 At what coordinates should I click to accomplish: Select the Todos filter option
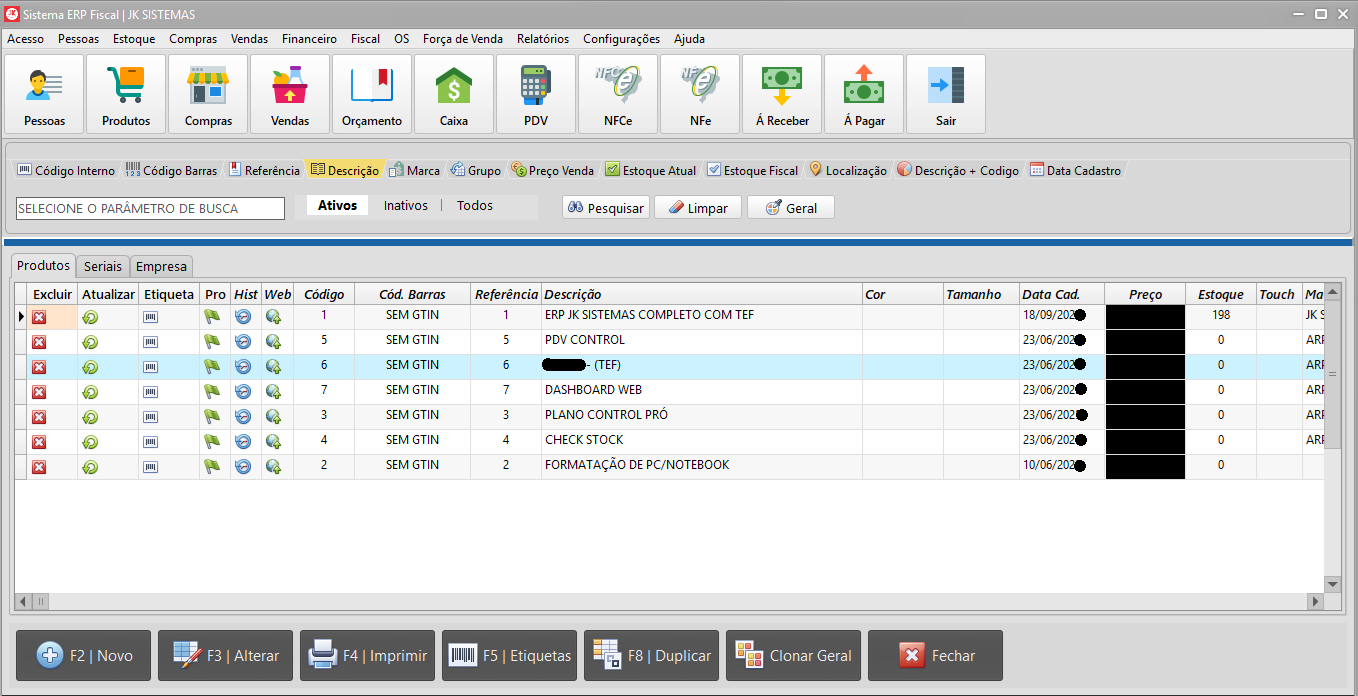click(475, 205)
